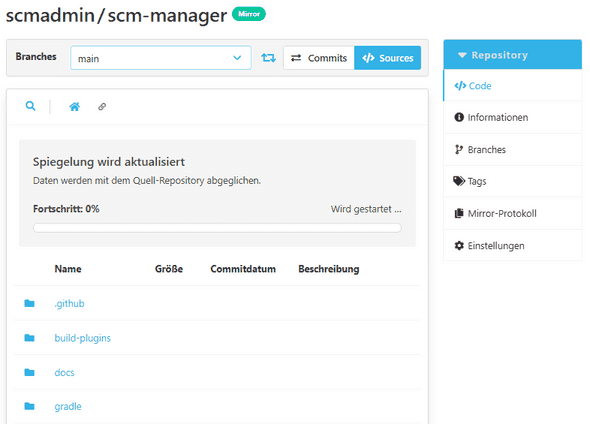Screen dimensions: 590x424
Task: Click the 'Wird gestartet ...' status text
Action: pos(366,209)
